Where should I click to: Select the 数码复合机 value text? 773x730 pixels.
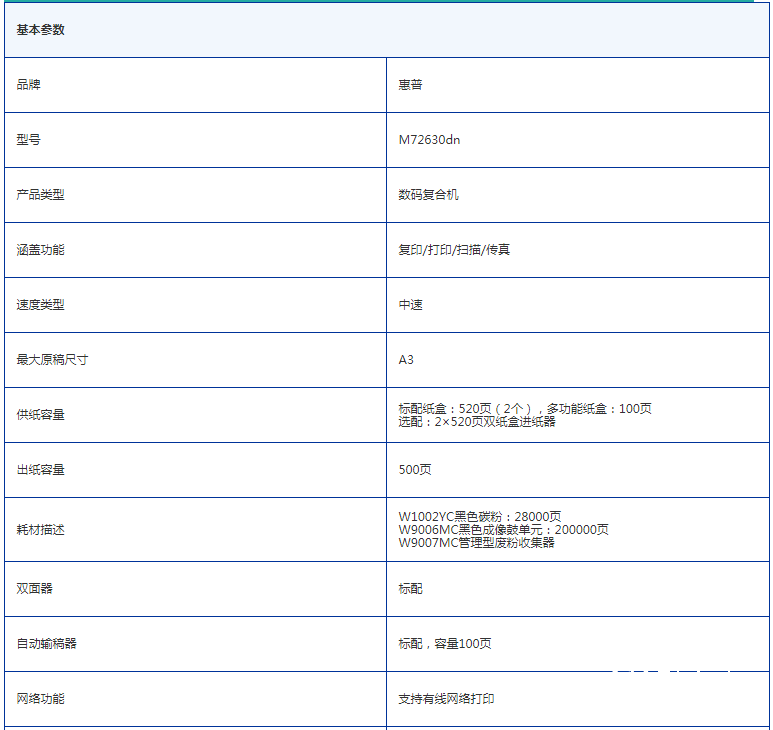click(428, 195)
